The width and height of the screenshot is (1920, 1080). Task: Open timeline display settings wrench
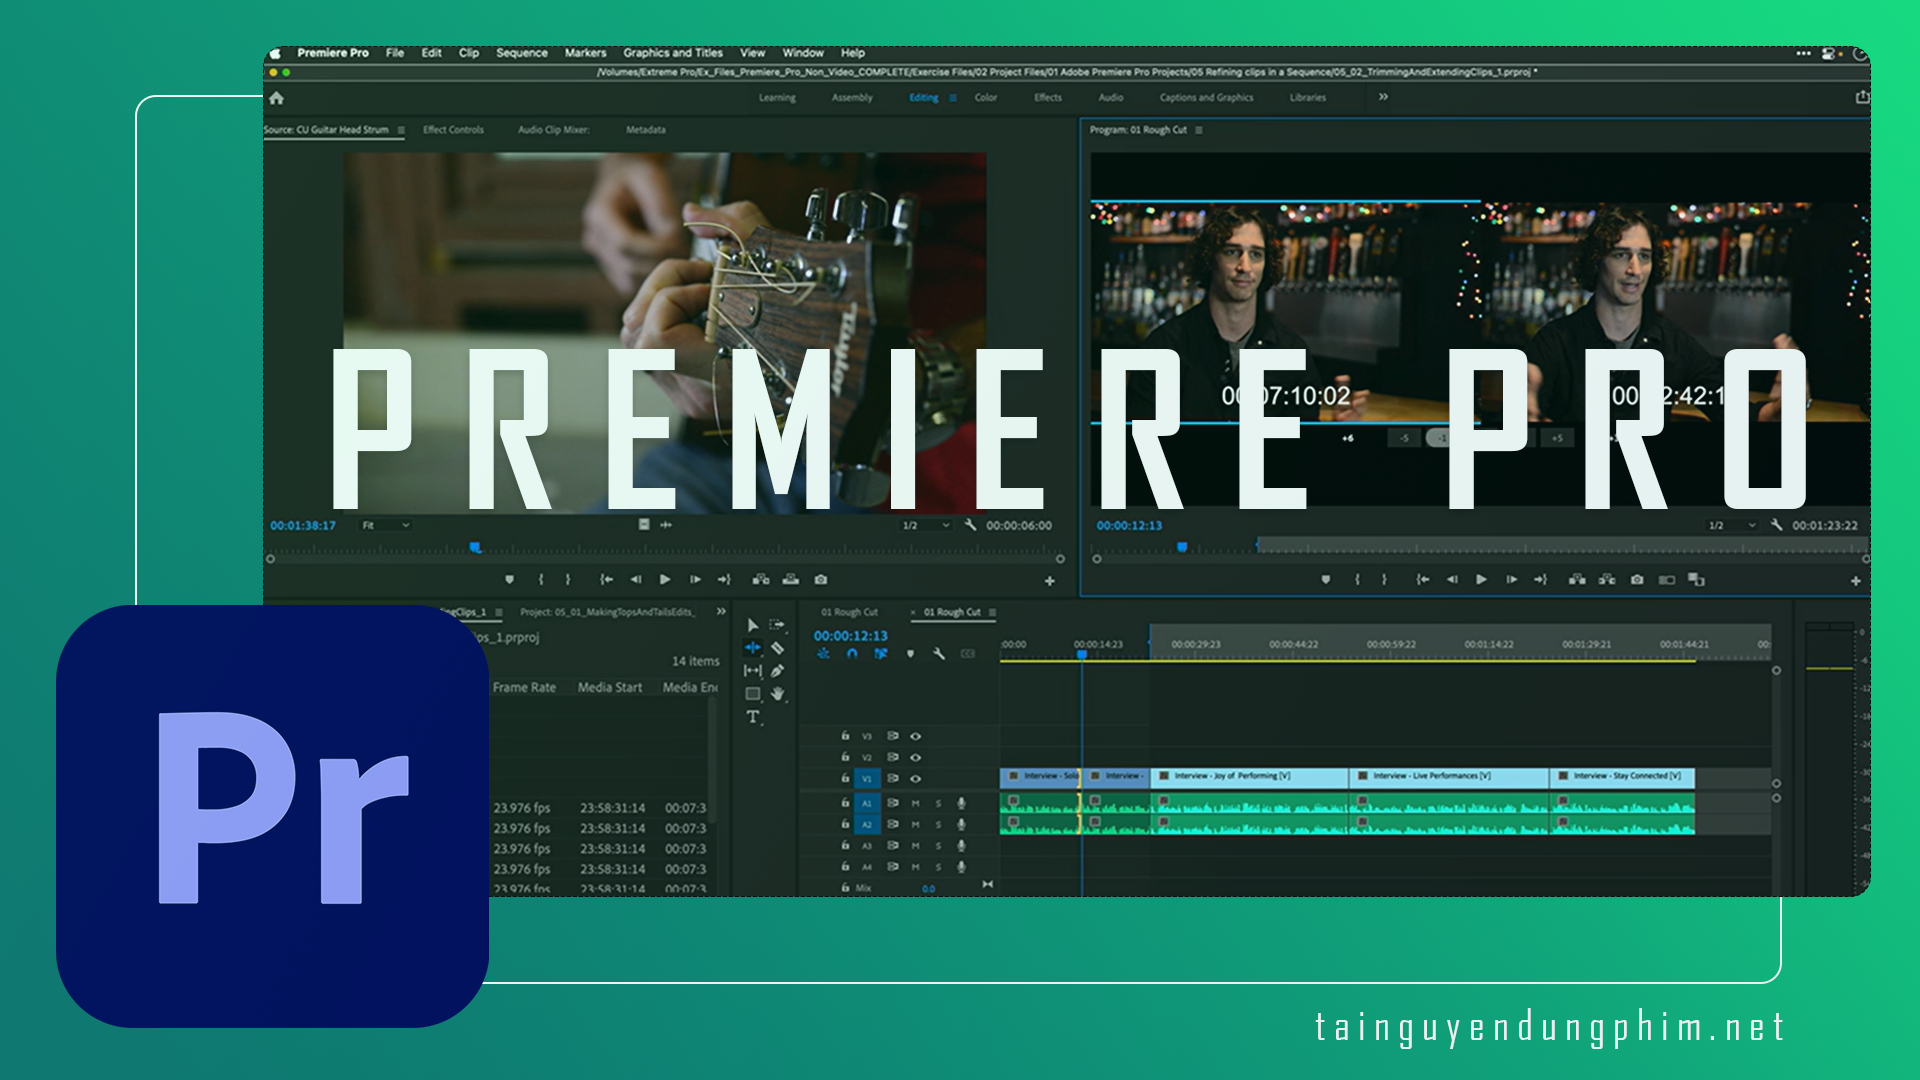point(939,654)
